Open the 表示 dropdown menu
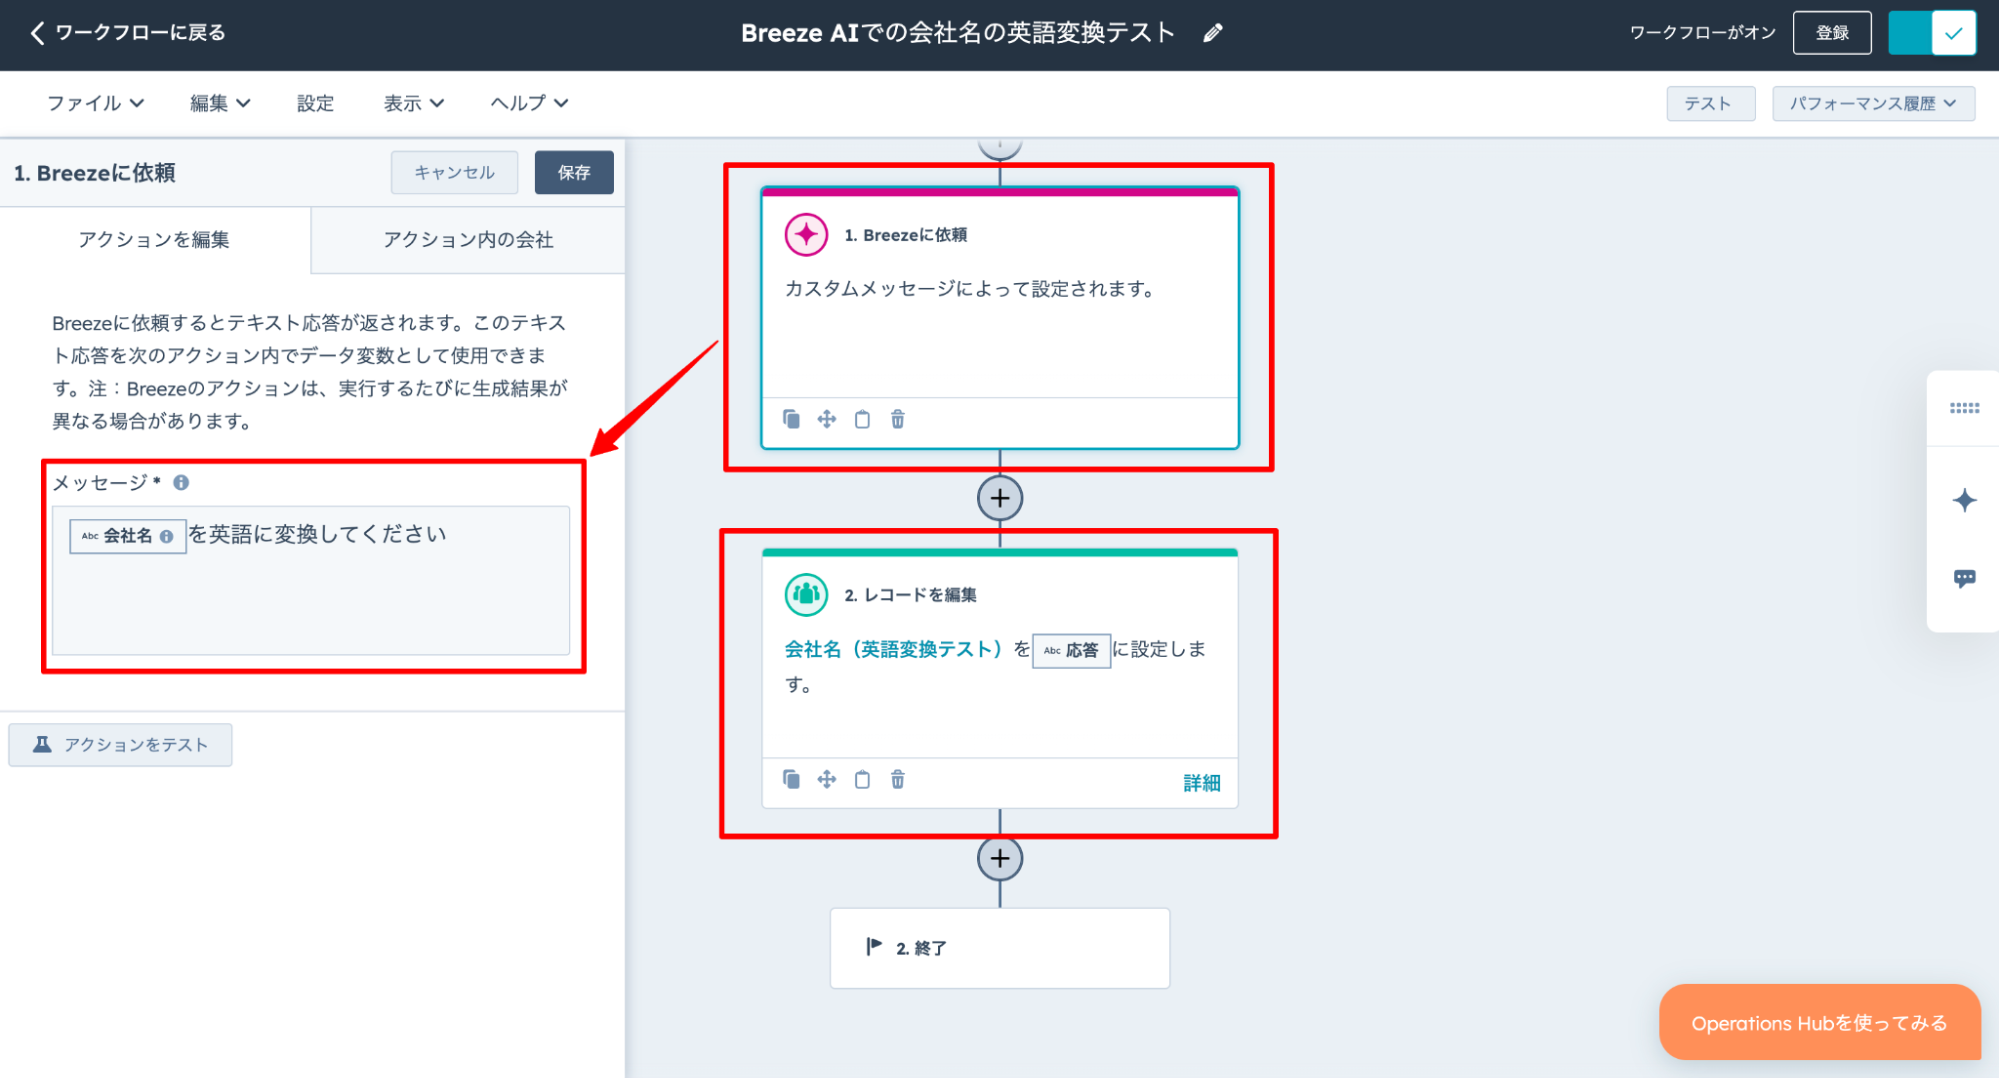Viewport: 1999px width, 1078px height. pos(413,103)
